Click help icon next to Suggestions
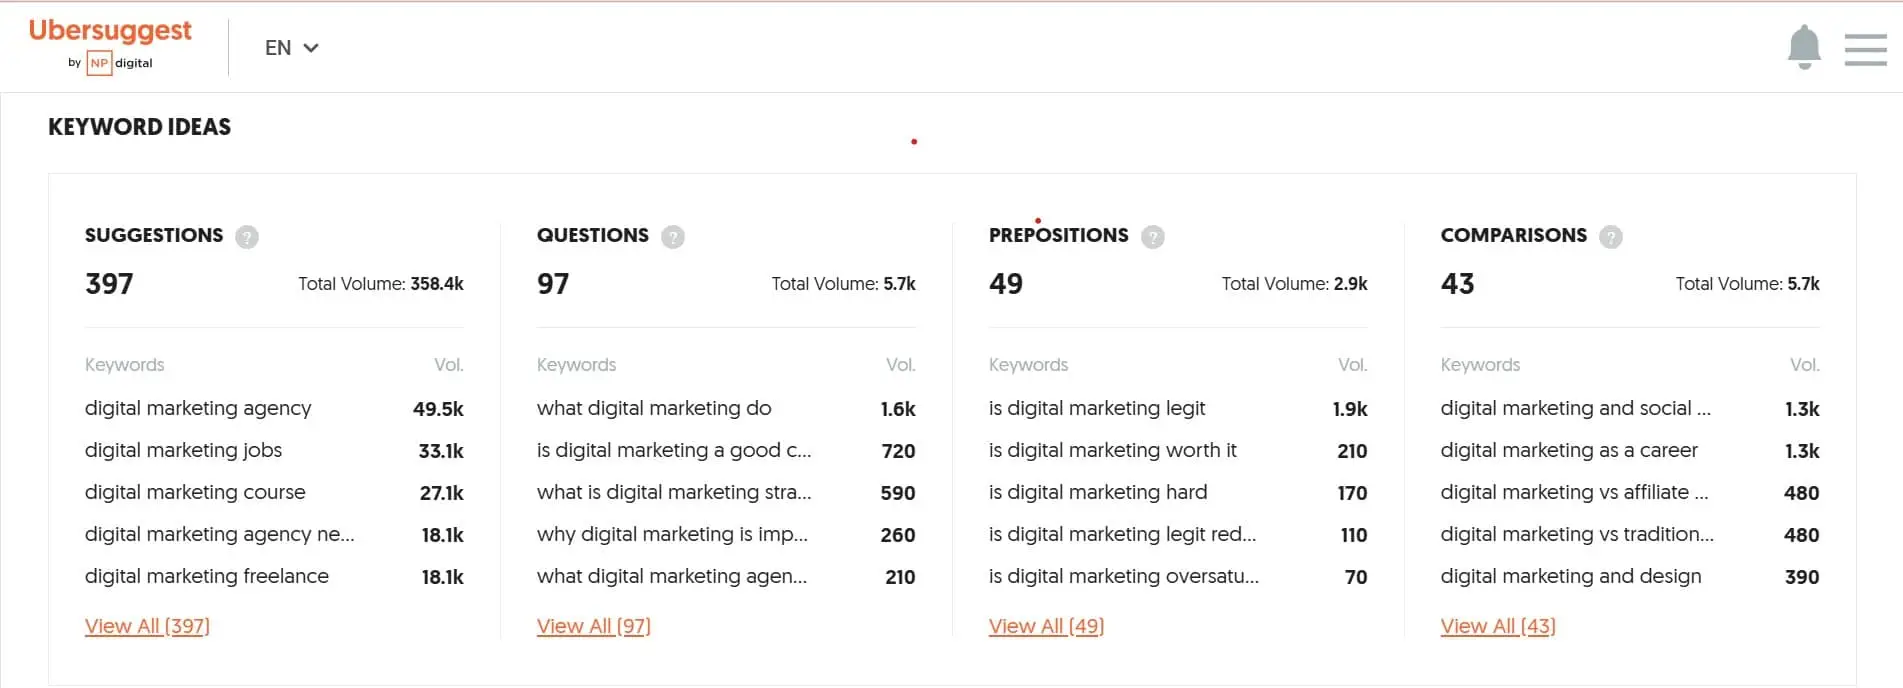1903x688 pixels. point(247,237)
